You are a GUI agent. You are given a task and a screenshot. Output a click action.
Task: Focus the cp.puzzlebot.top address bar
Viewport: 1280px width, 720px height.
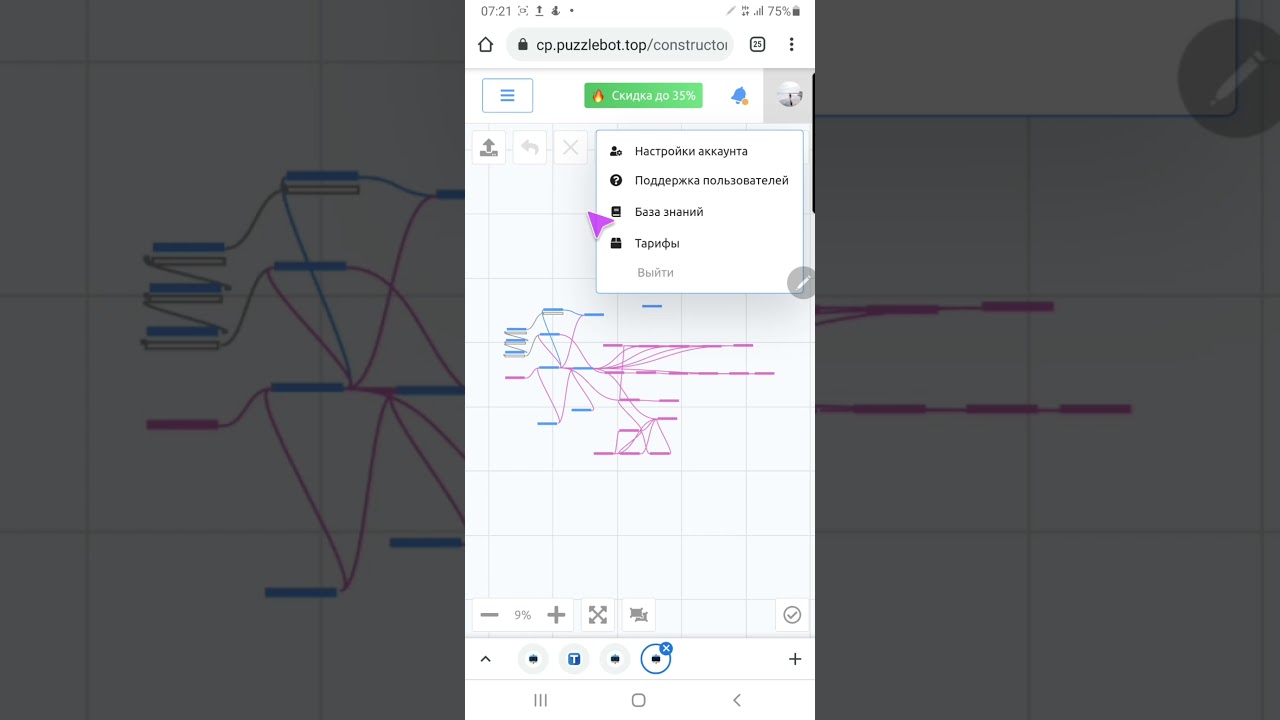(x=620, y=44)
